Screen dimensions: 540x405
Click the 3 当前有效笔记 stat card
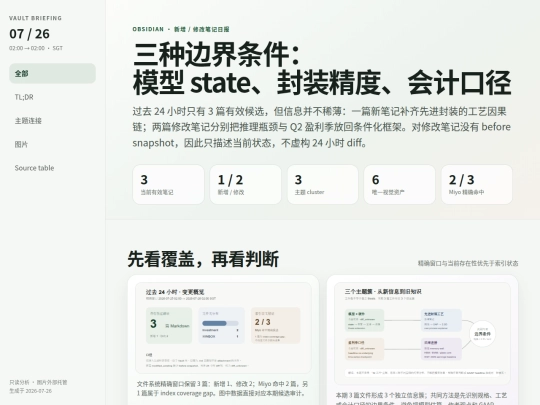[168, 185]
